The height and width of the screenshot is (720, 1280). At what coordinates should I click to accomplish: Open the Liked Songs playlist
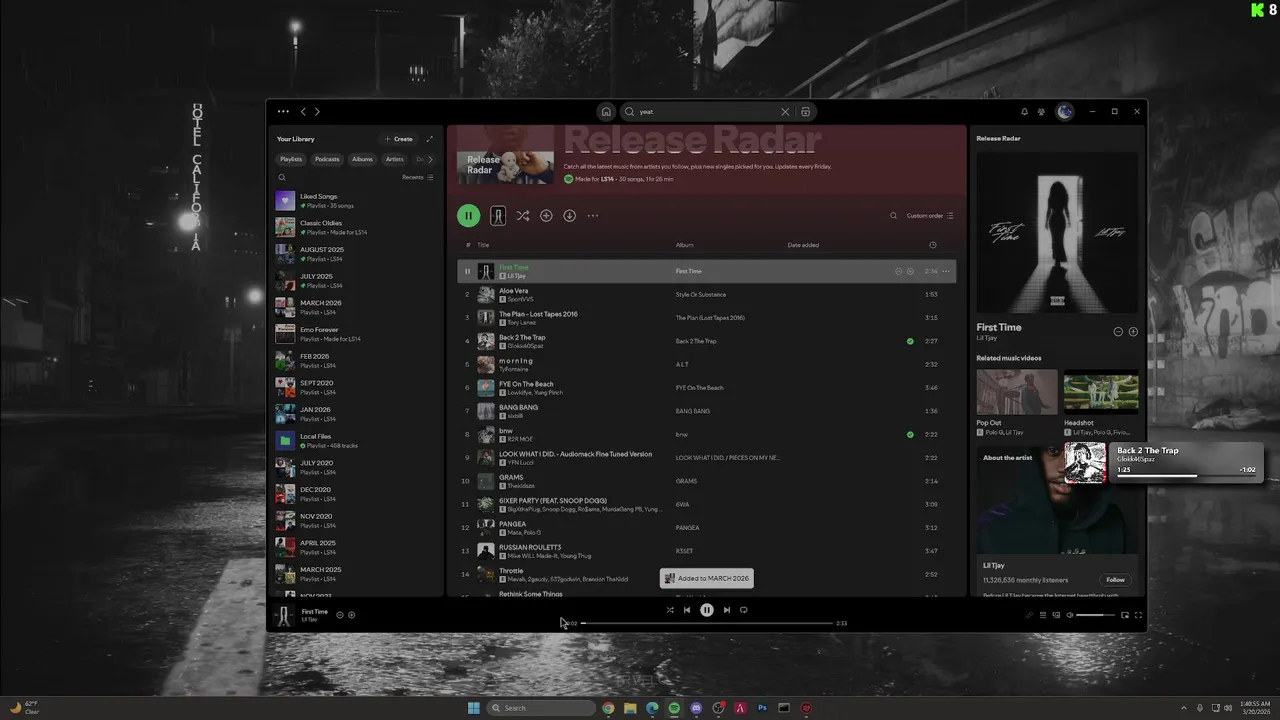click(357, 201)
